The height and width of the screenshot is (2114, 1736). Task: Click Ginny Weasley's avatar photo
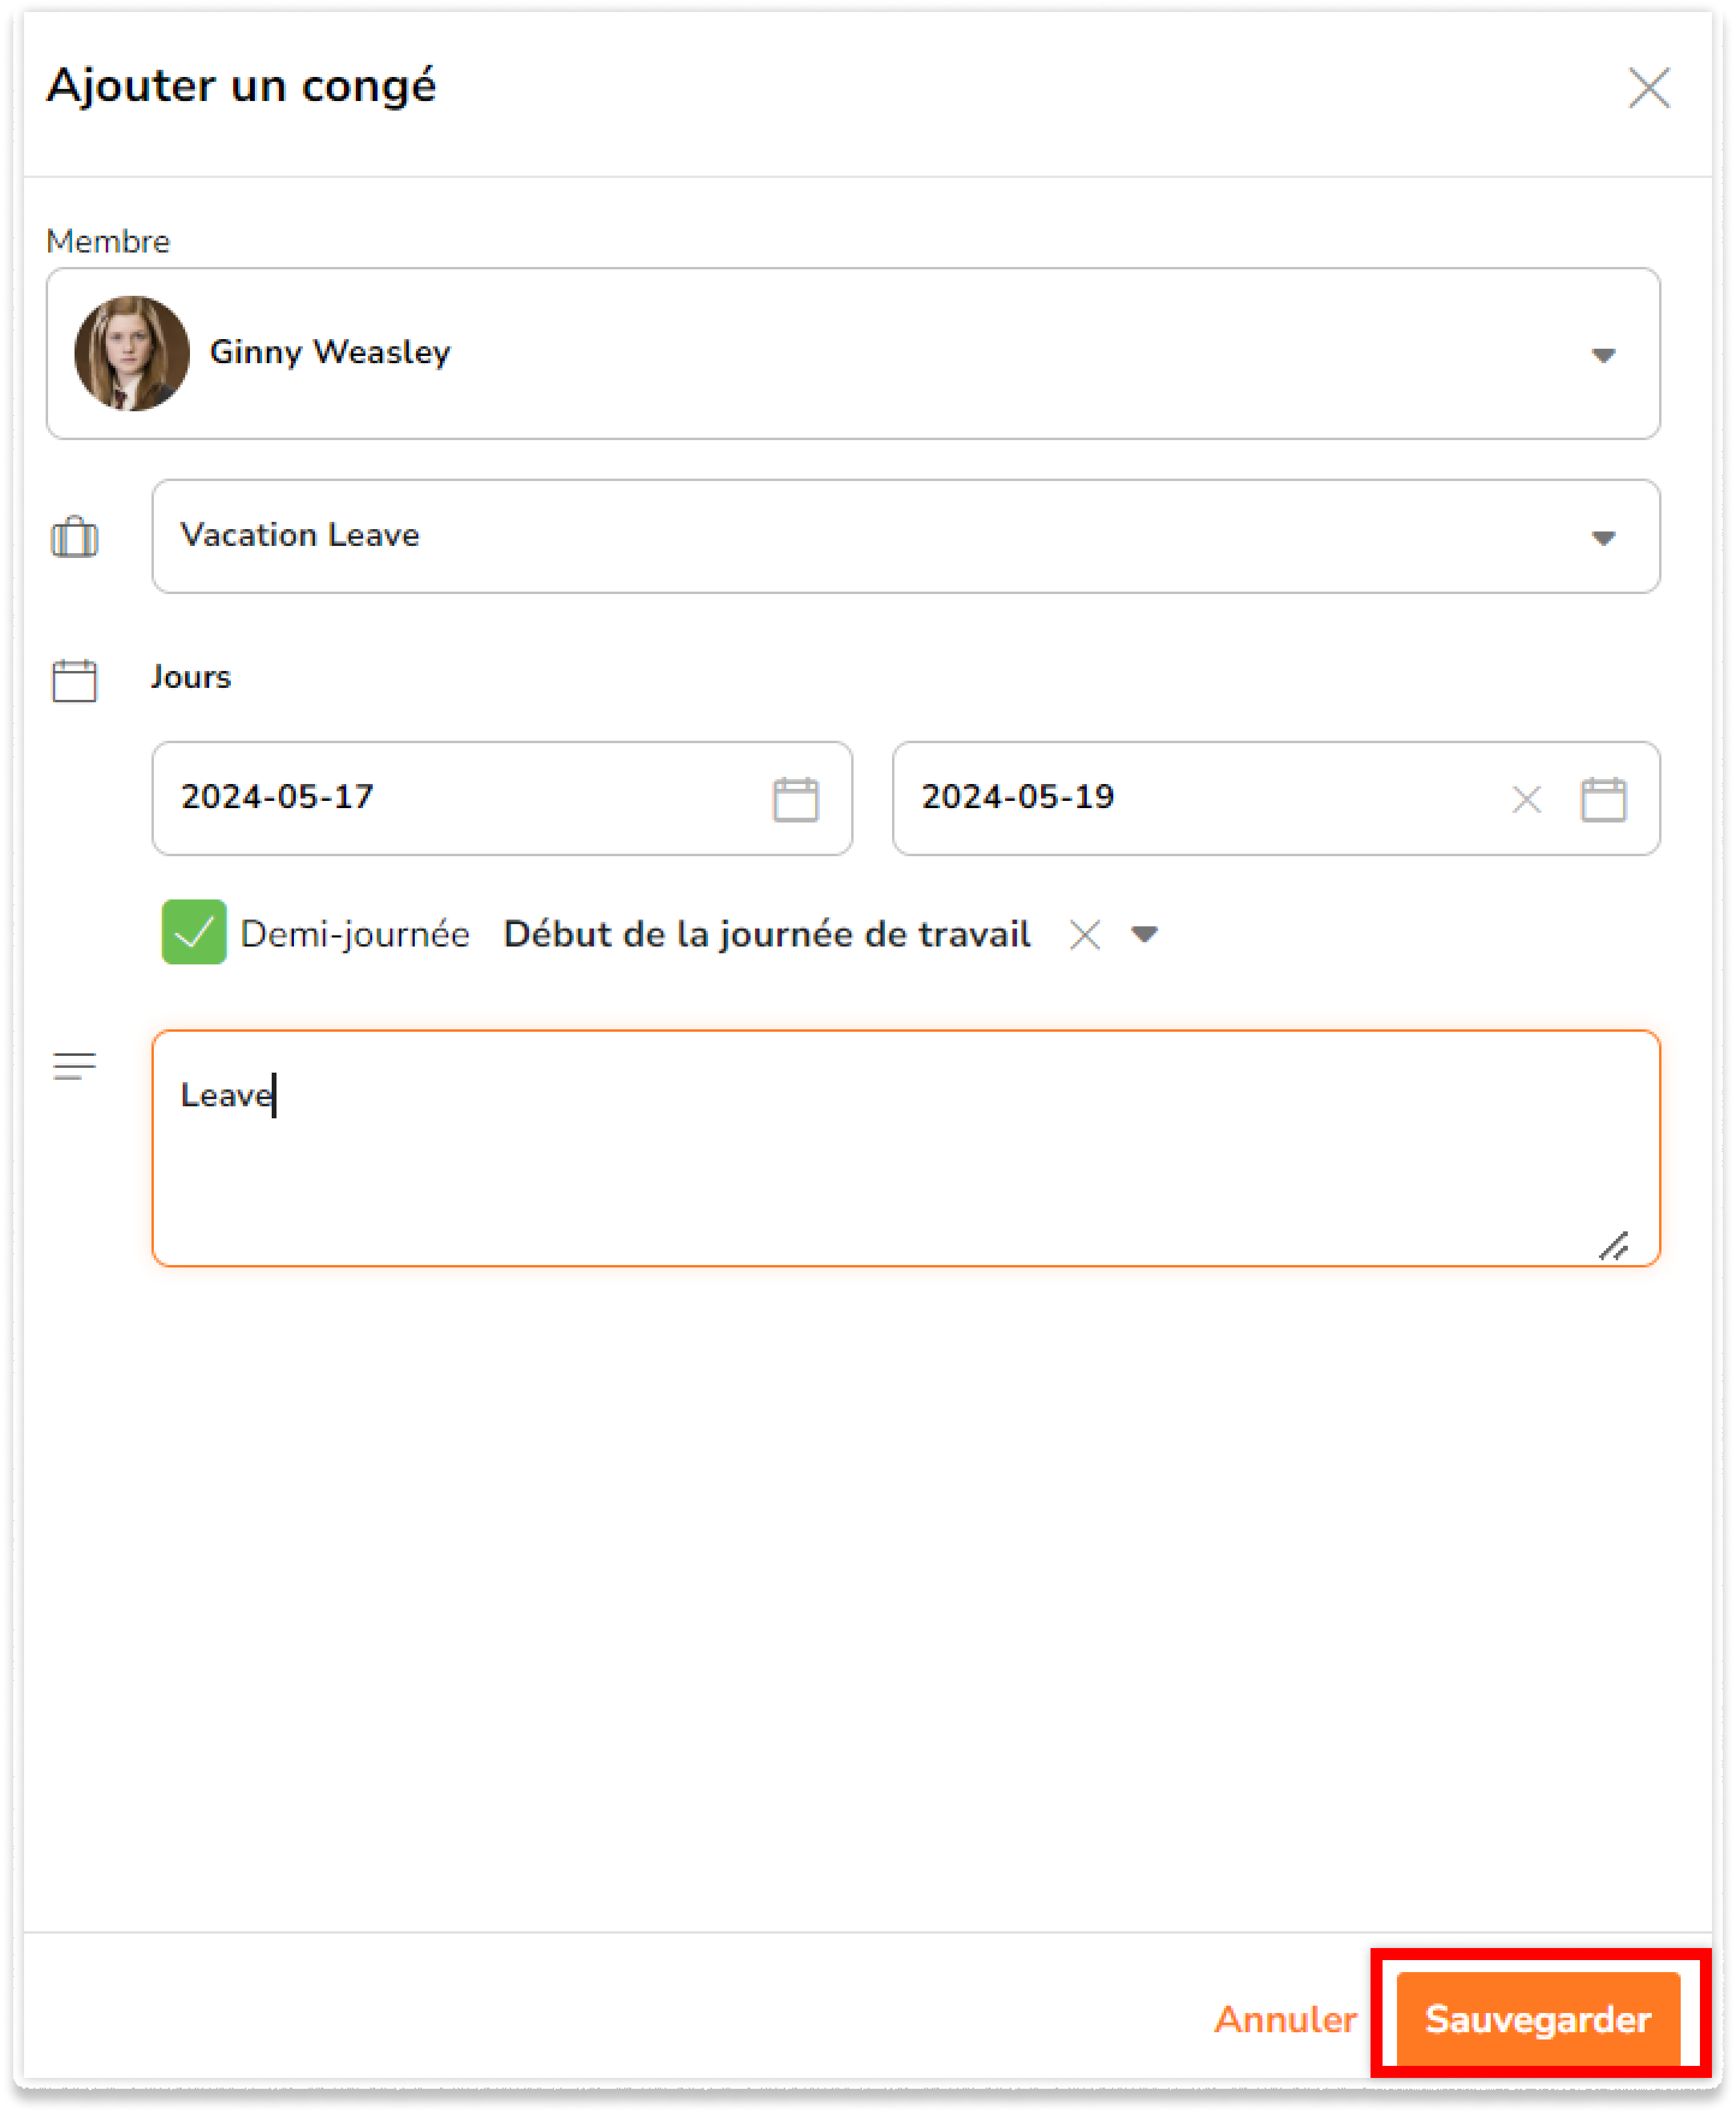(x=131, y=353)
